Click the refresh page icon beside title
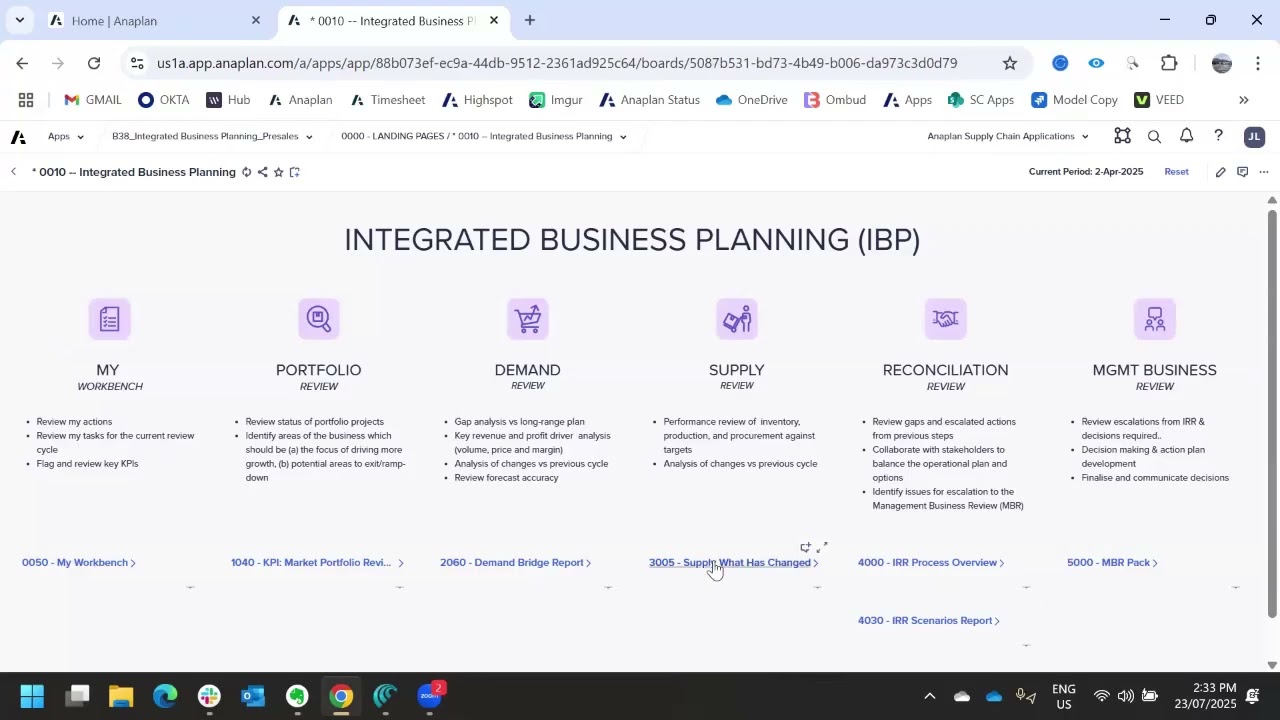Image resolution: width=1280 pixels, height=720 pixels. point(246,172)
